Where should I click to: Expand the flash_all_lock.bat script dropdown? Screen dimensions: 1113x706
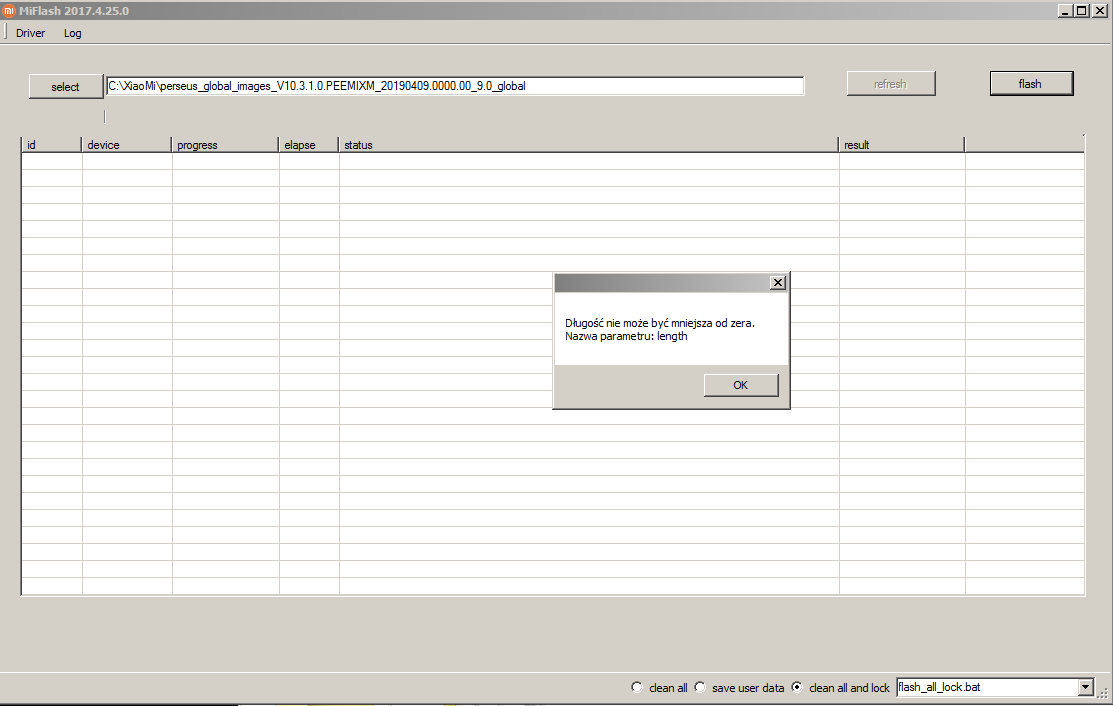pos(1085,687)
